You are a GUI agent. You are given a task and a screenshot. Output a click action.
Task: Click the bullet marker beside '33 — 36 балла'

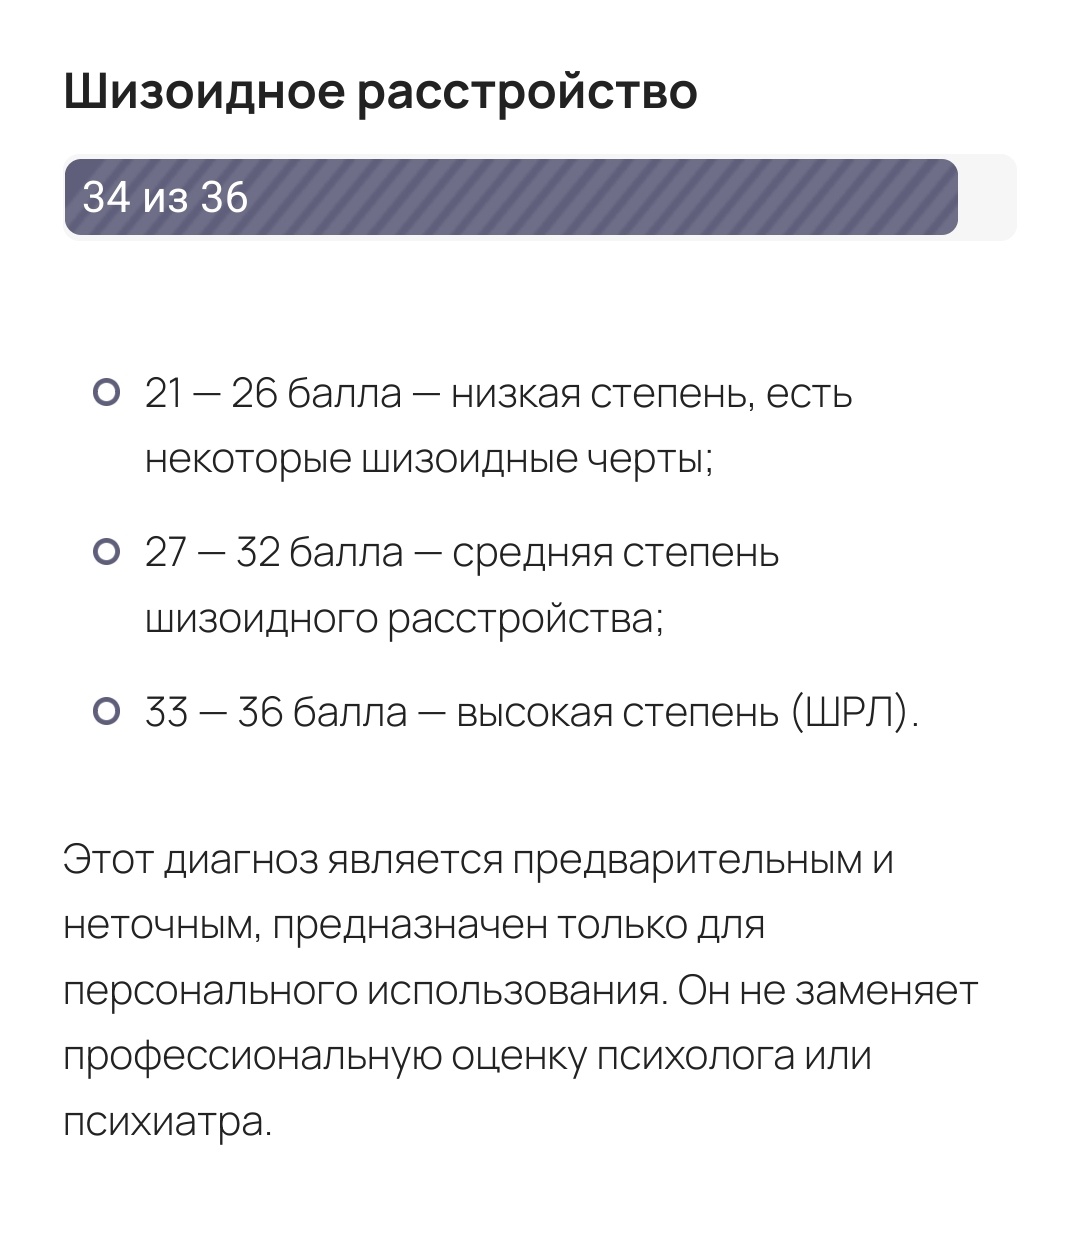(x=106, y=712)
